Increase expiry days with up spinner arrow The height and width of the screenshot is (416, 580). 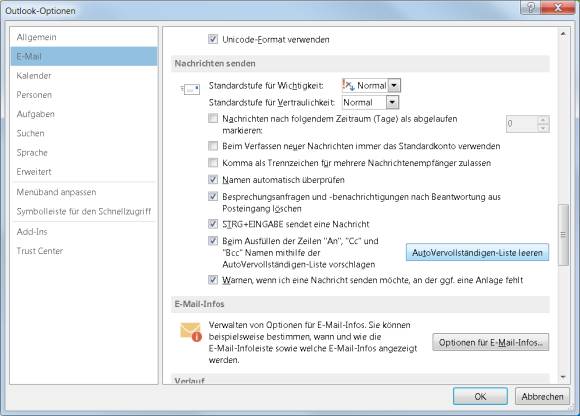(543, 120)
